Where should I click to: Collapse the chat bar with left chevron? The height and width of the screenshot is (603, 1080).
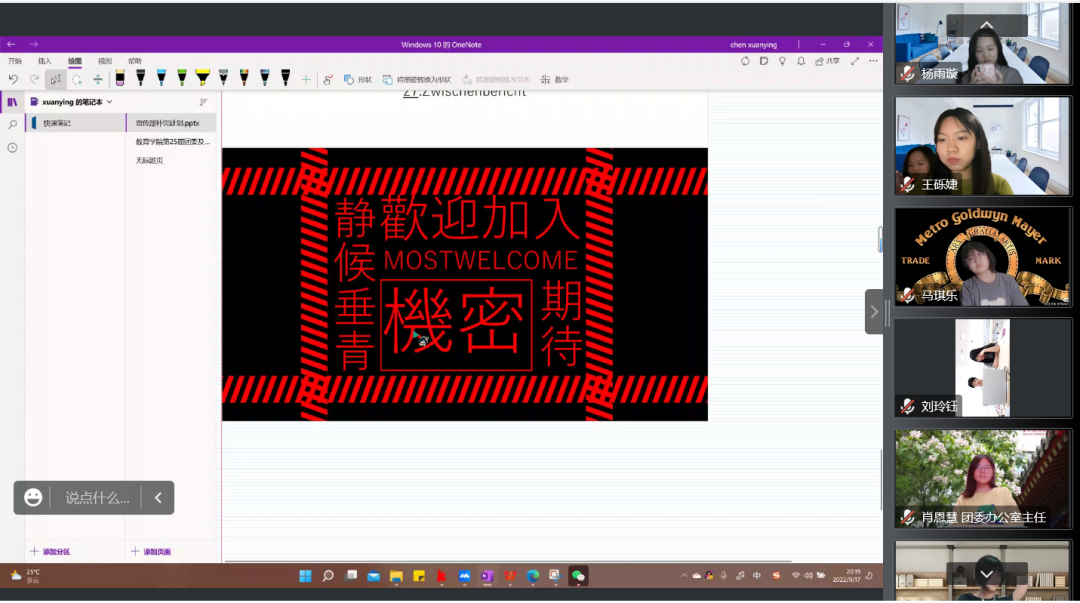158,497
